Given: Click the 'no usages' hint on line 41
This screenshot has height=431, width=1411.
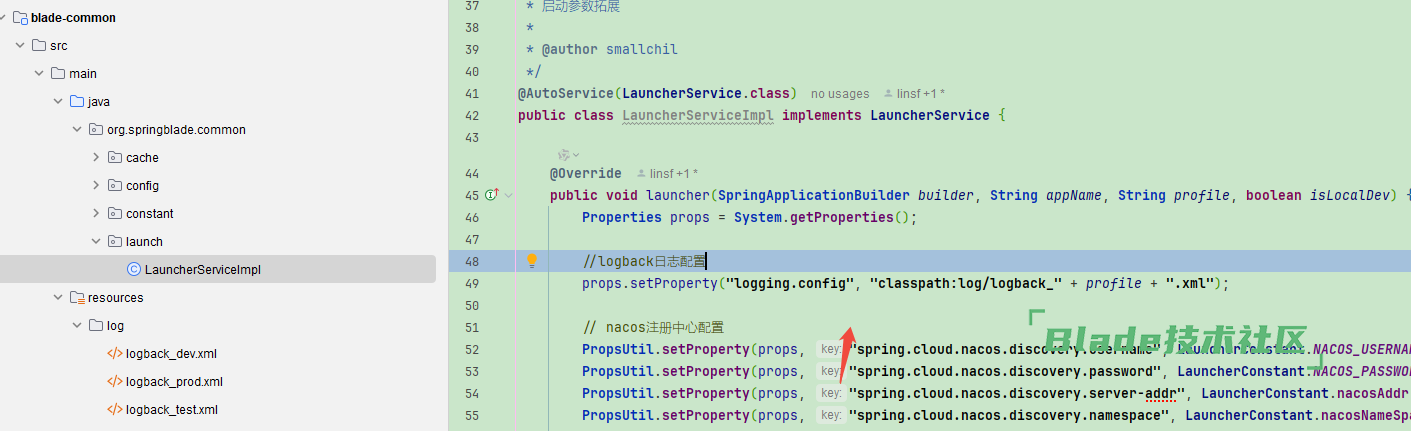Looking at the screenshot, I should click(840, 94).
